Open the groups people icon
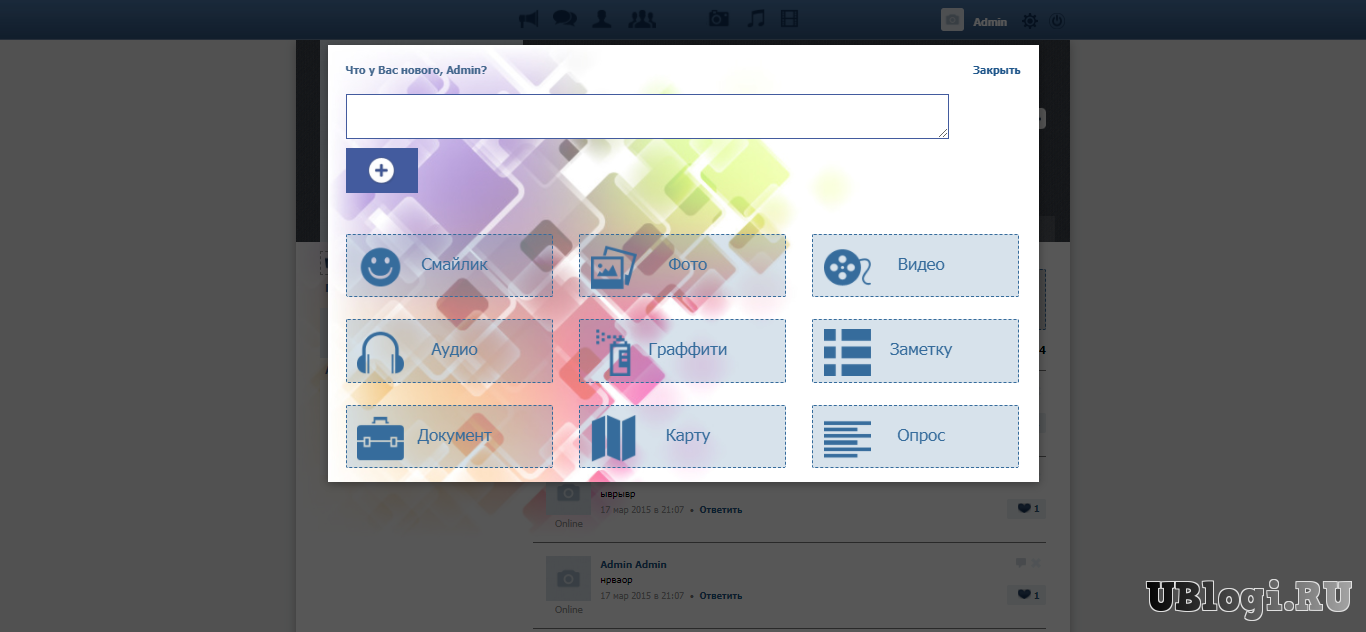The width and height of the screenshot is (1366, 632). (x=641, y=19)
